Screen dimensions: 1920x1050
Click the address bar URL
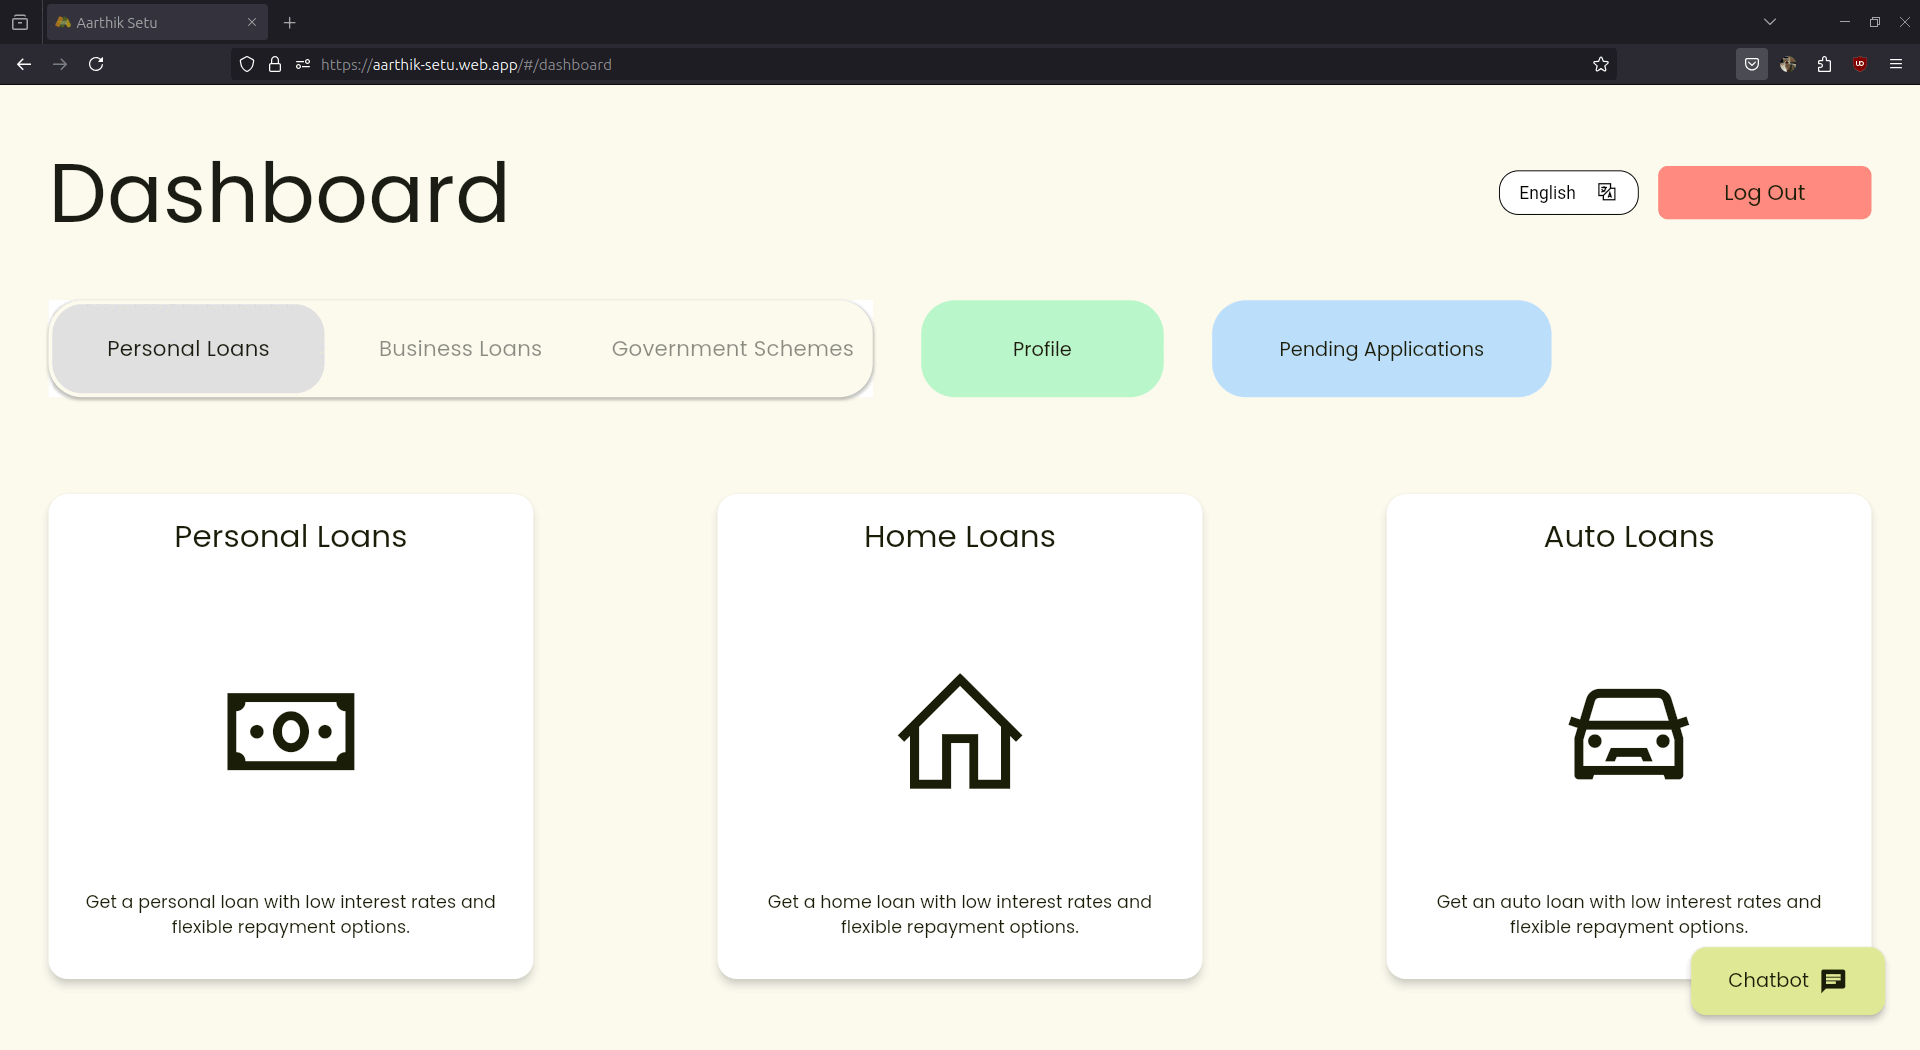point(466,64)
